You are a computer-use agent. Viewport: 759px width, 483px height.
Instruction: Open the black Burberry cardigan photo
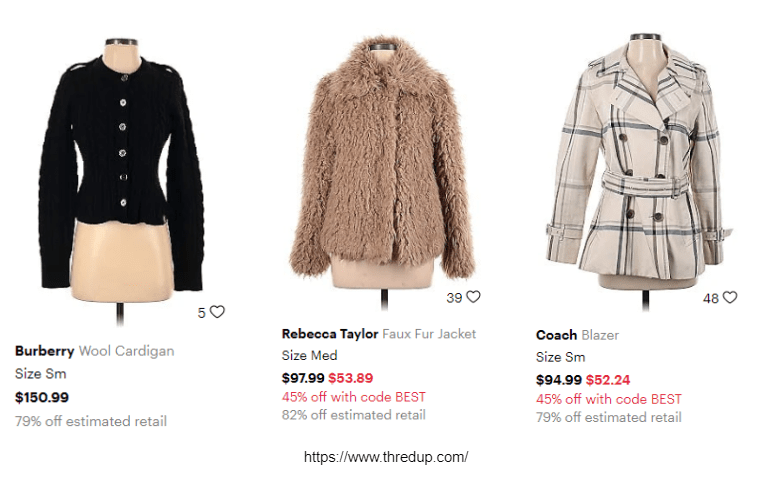[121, 179]
